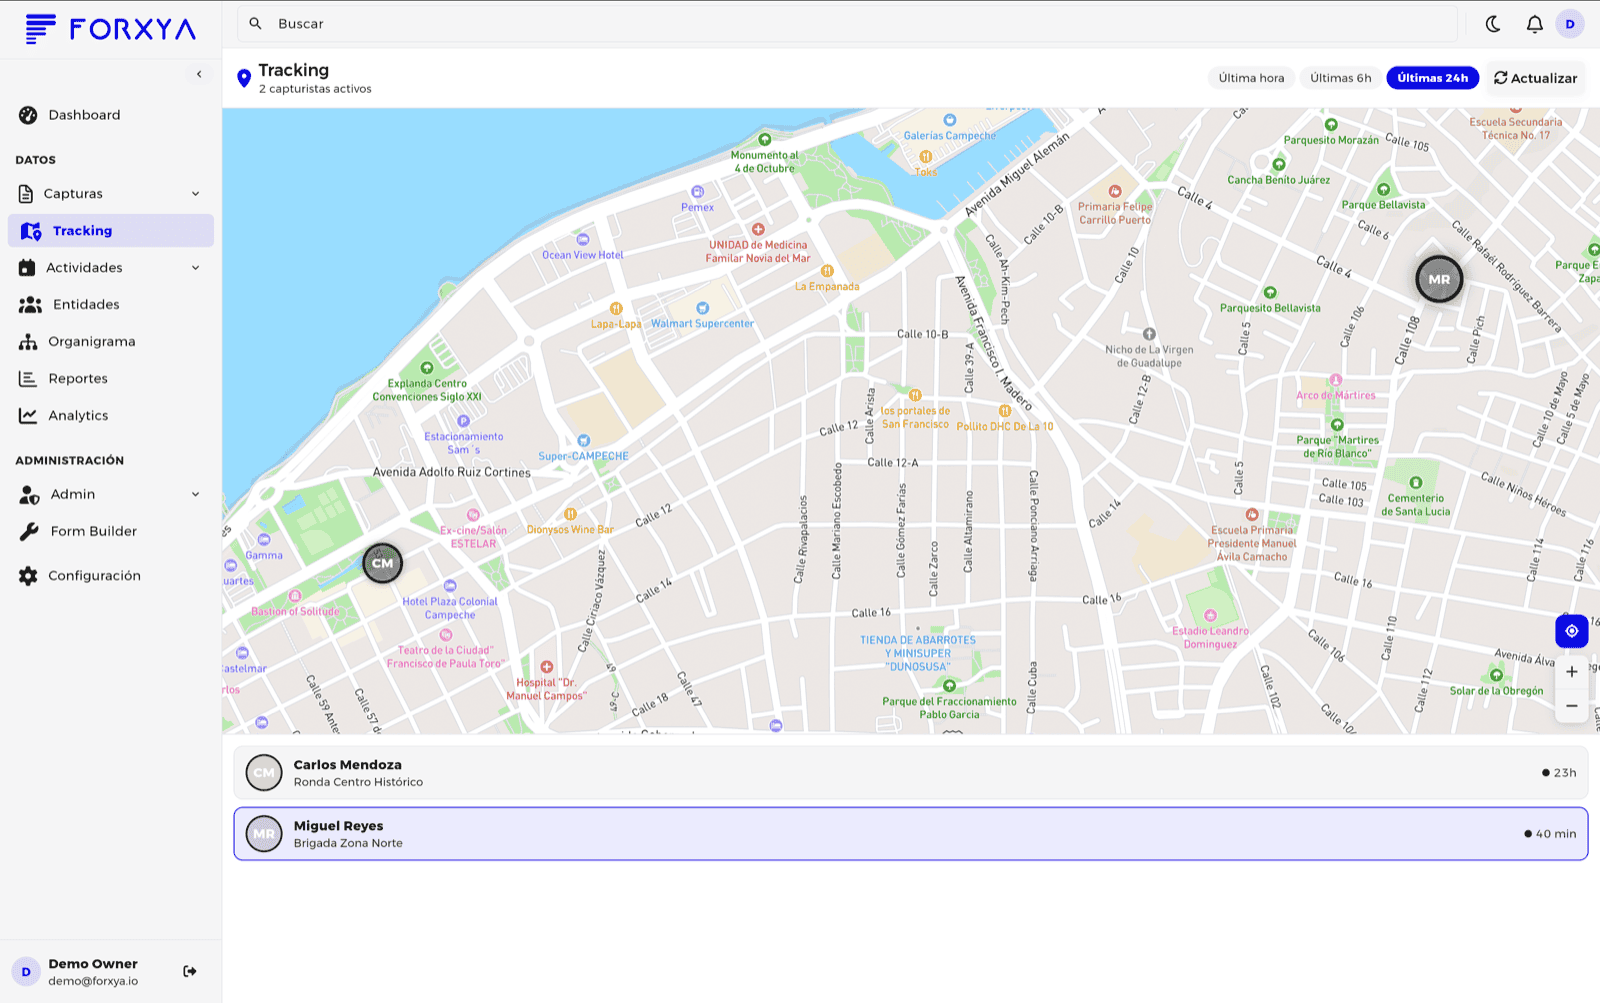
Task: Click the Actualizar refresh button
Action: click(x=1535, y=78)
